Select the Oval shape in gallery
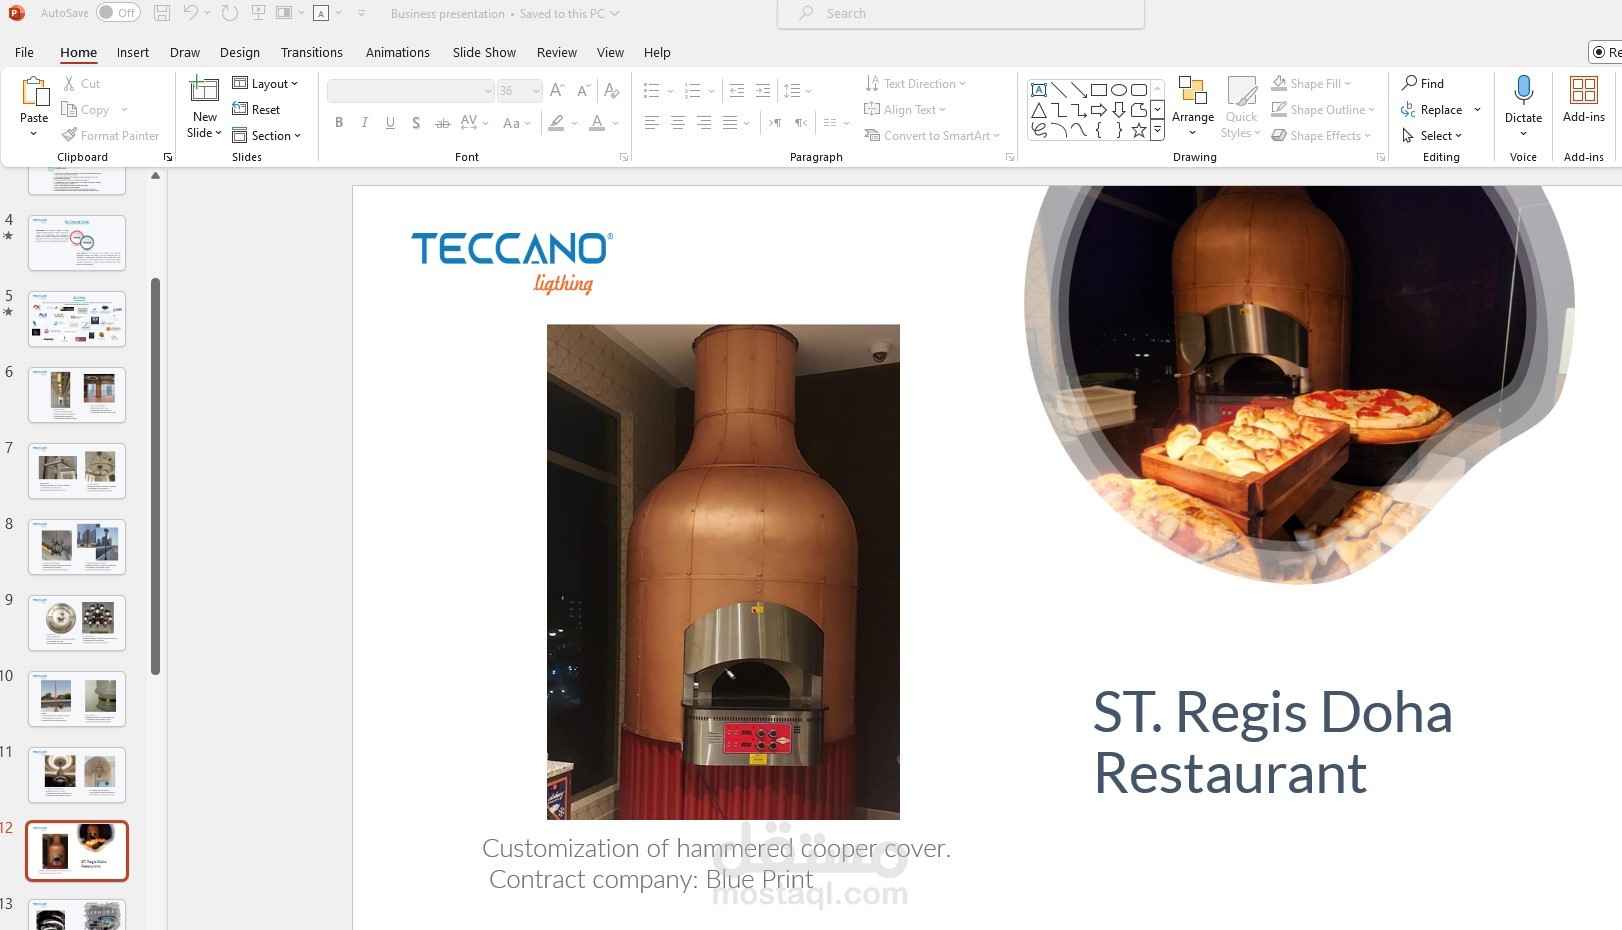The height and width of the screenshot is (930, 1622). coord(1119,90)
